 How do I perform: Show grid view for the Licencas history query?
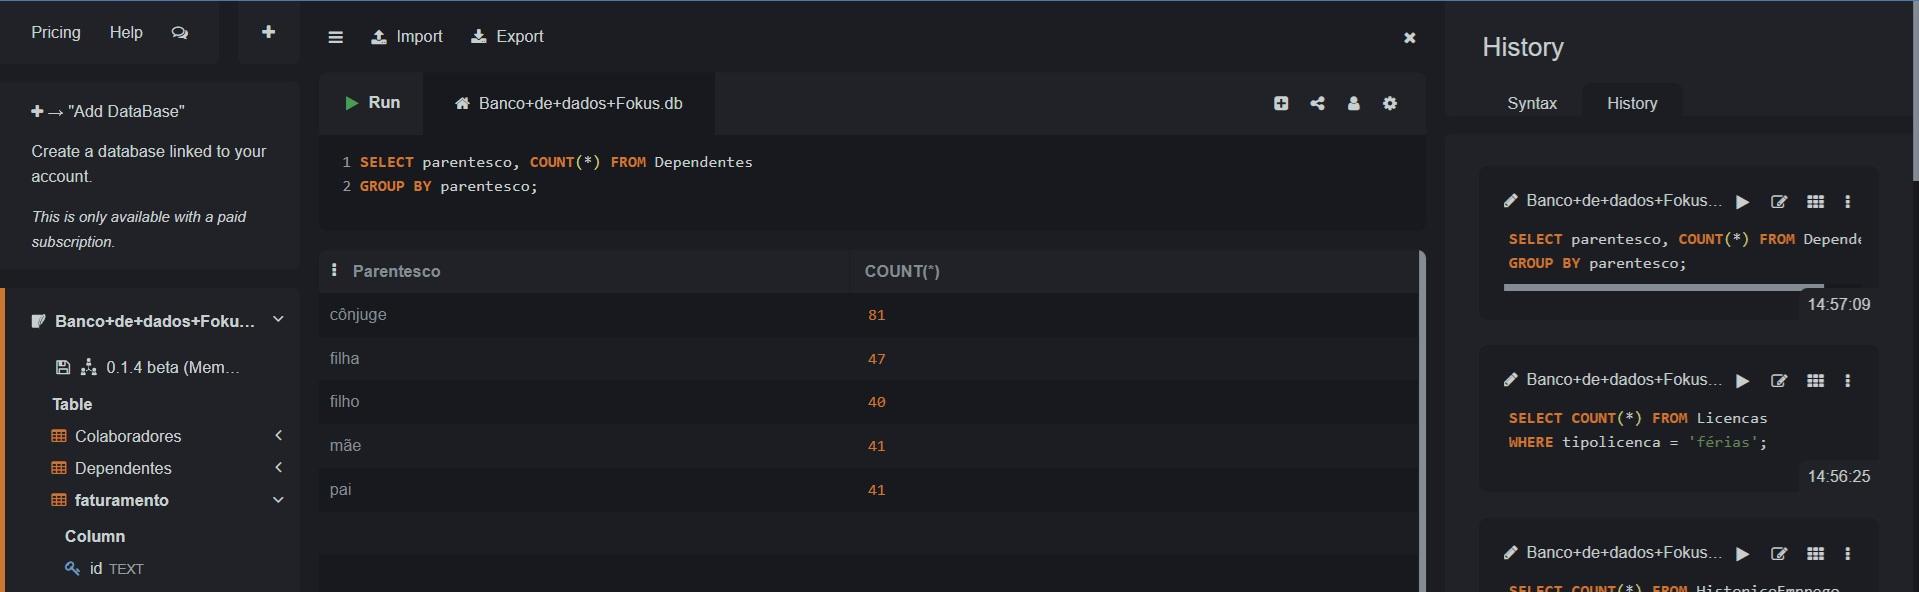1816,381
